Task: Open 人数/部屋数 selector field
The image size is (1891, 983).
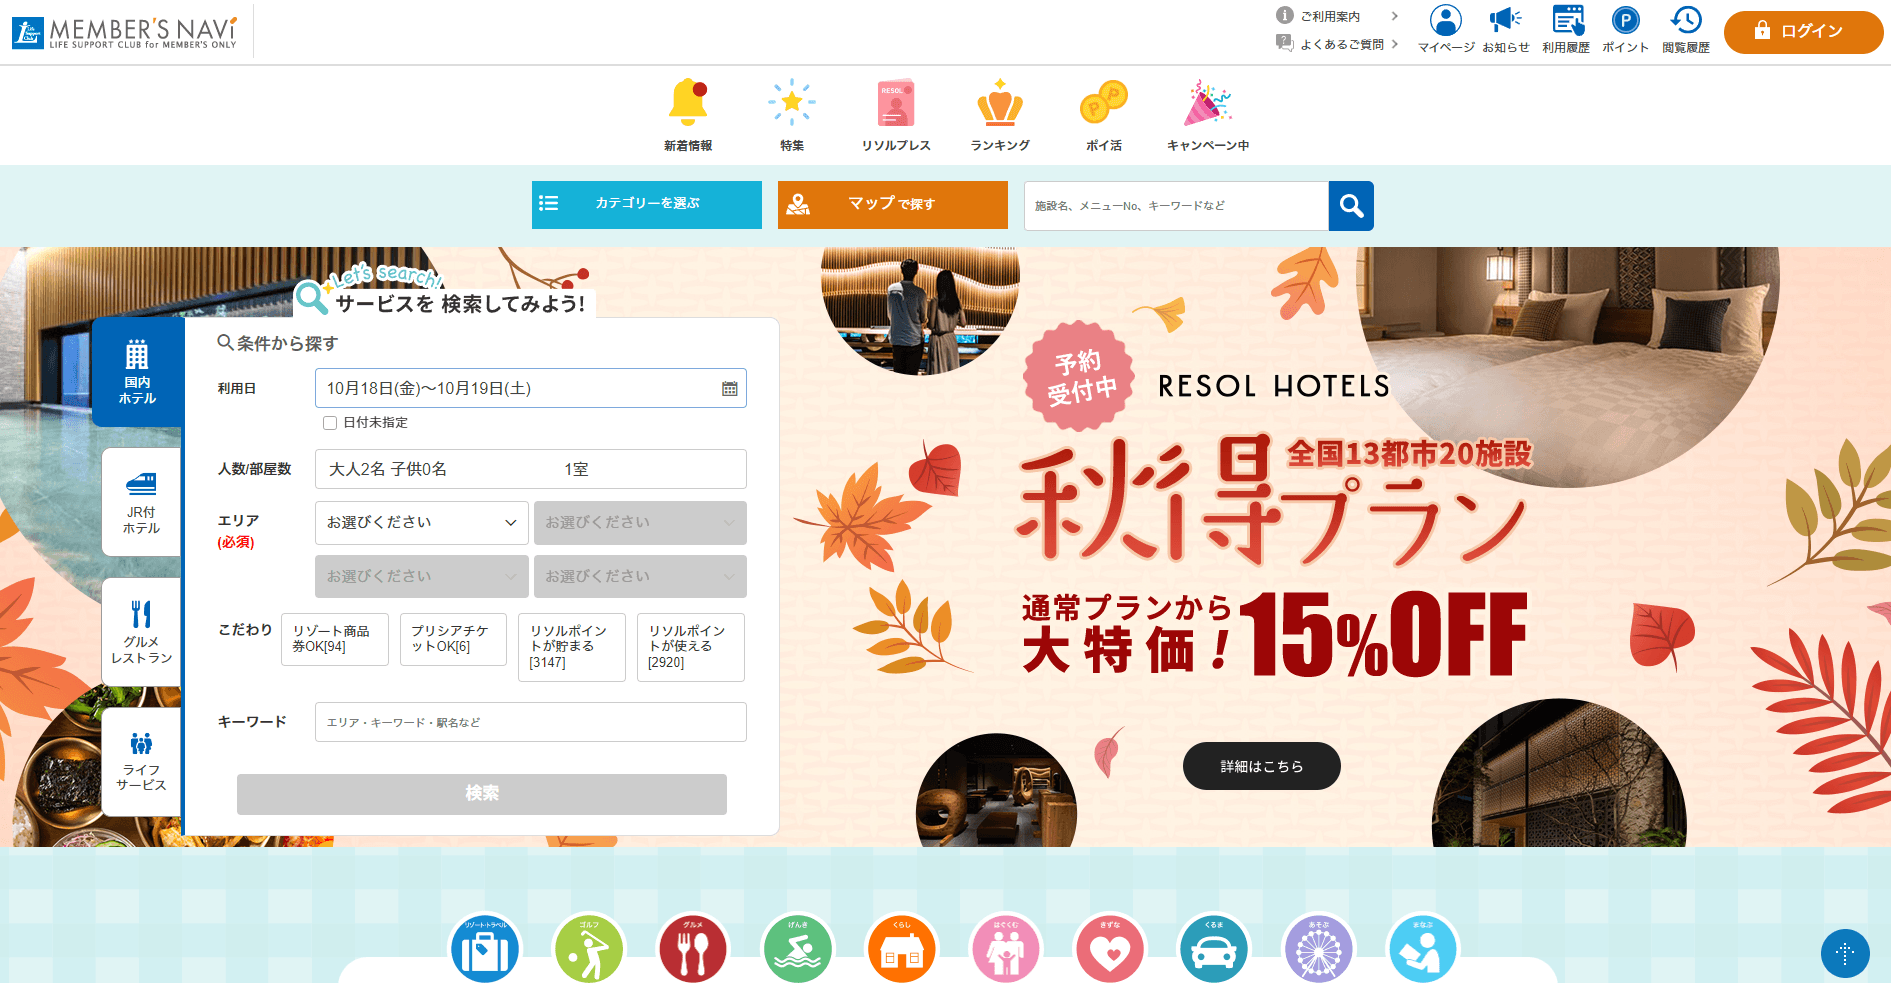Action: 531,469
